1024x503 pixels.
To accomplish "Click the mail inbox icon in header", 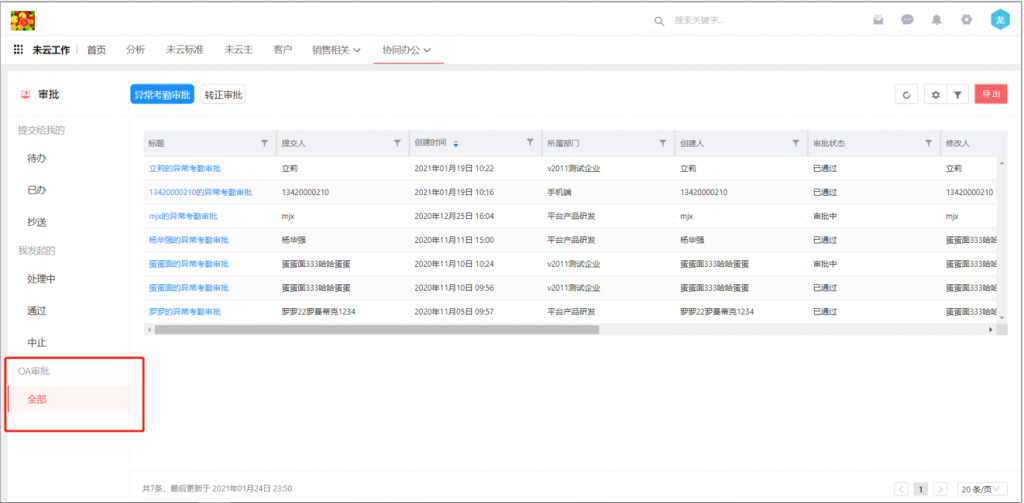I will [x=878, y=20].
